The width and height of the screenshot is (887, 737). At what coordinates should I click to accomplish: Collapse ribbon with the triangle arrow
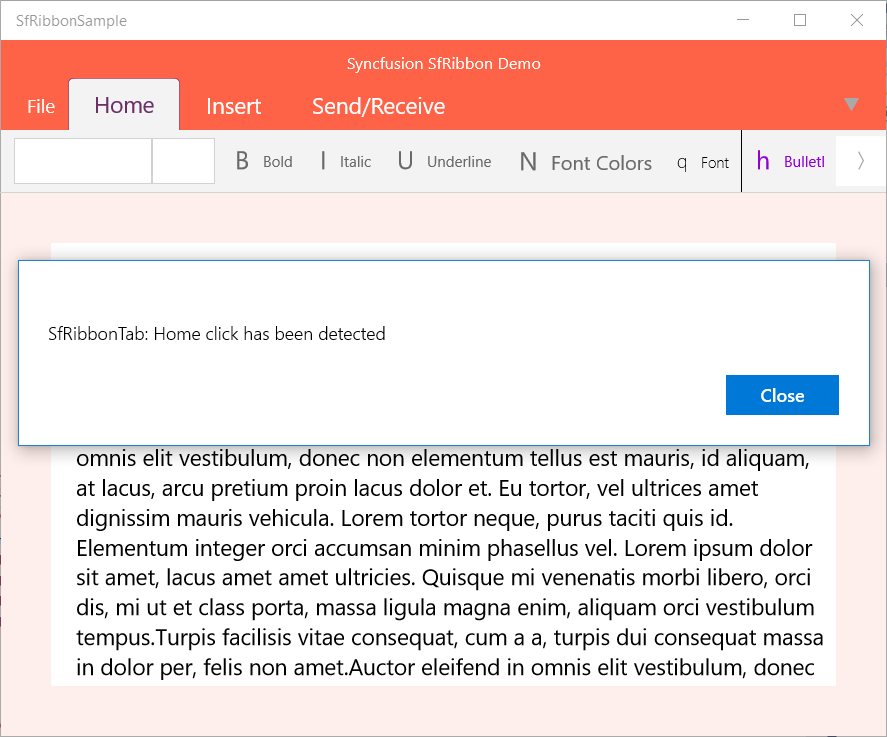pos(851,104)
